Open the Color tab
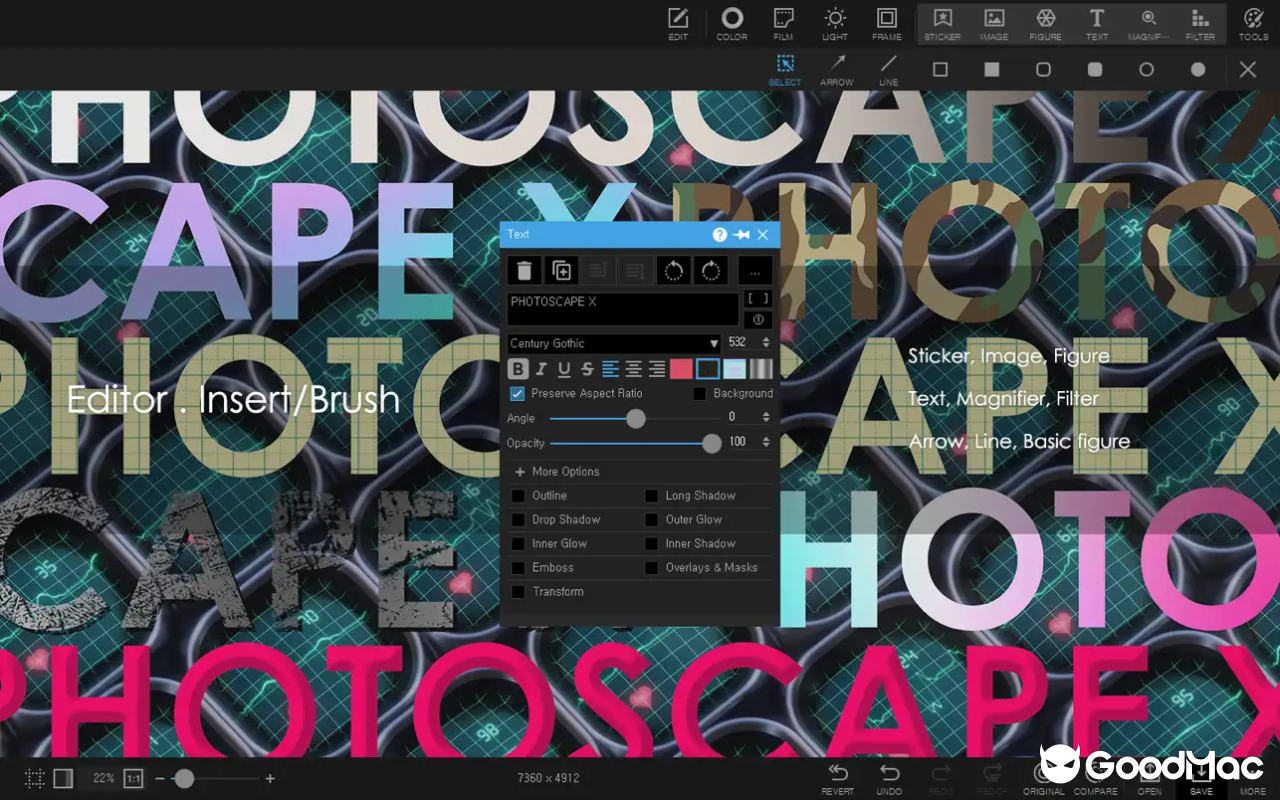Image resolution: width=1280 pixels, height=800 pixels. (732, 24)
